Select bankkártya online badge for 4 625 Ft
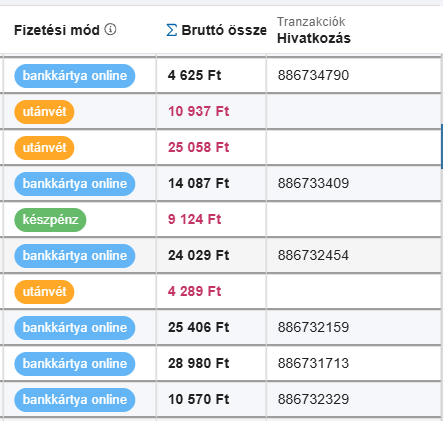This screenshot has height=421, width=443. click(75, 76)
